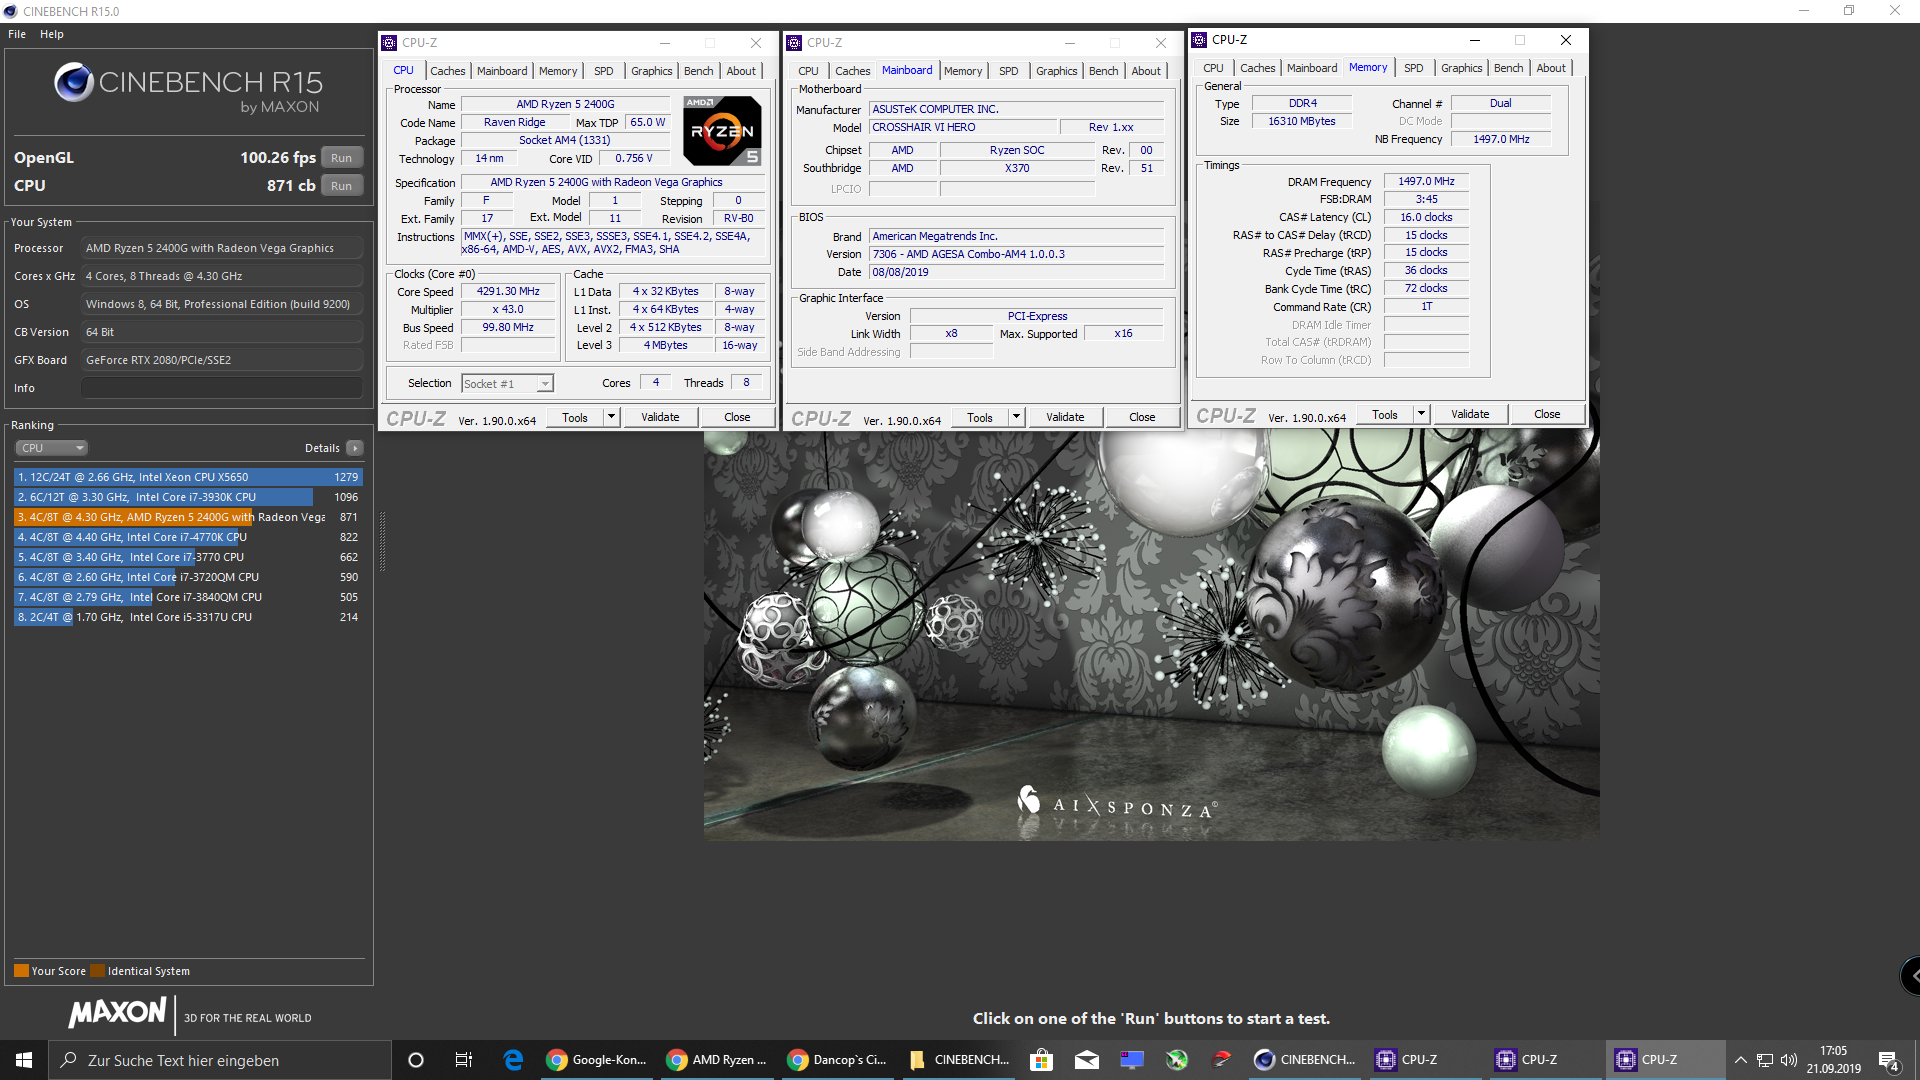
Task: Switch to AMD Ryzen Chrome taskbar window
Action: 718,1060
